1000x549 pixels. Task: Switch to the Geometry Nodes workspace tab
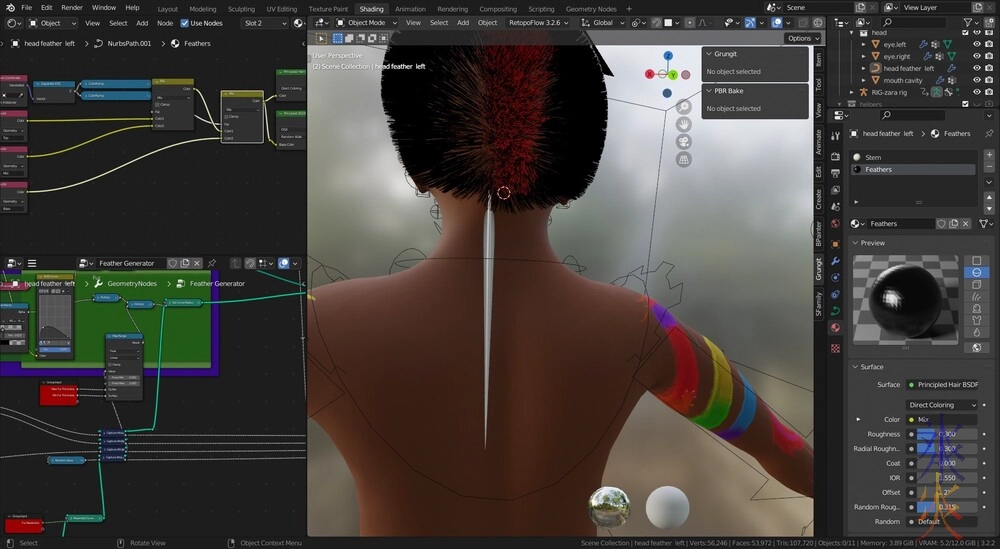[x=591, y=9]
